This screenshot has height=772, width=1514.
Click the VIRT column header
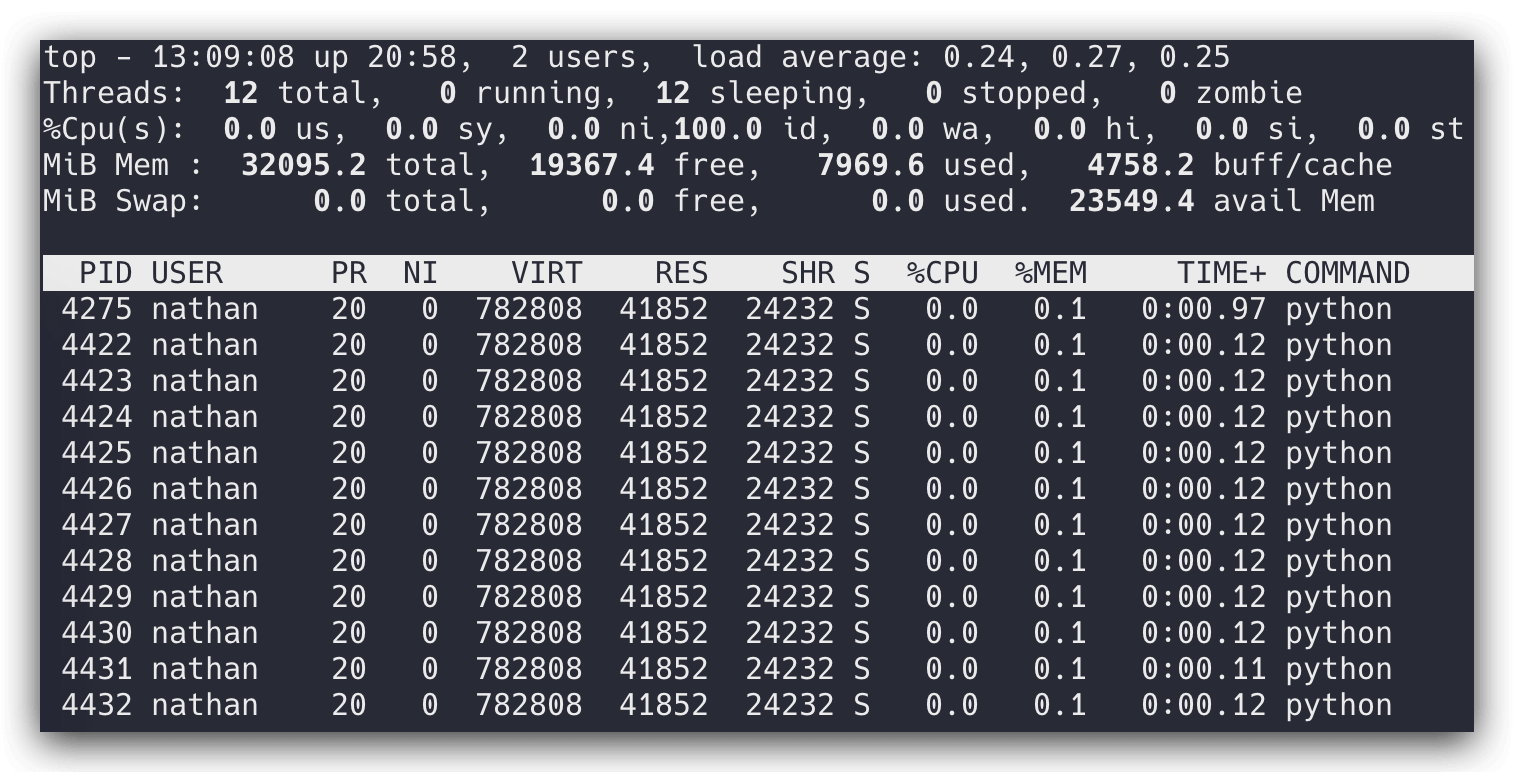click(546, 273)
